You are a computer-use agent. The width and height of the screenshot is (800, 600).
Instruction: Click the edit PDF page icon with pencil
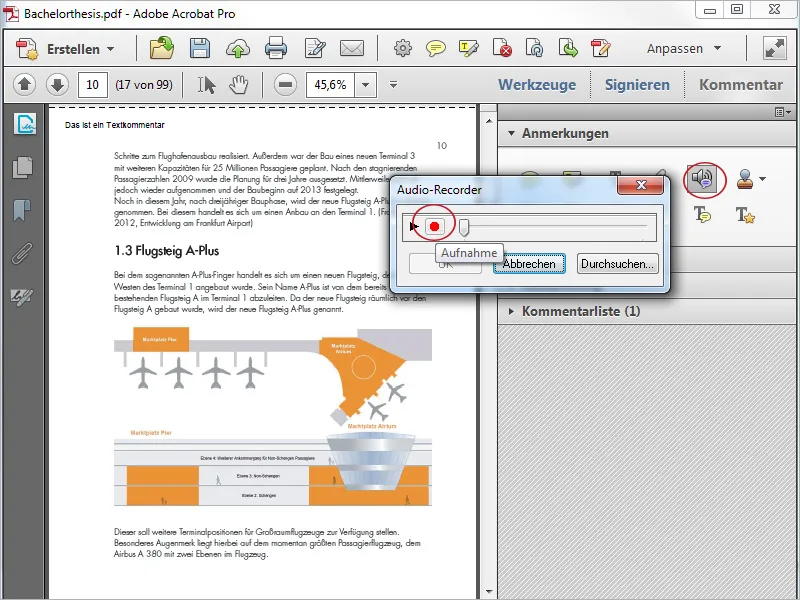point(601,48)
